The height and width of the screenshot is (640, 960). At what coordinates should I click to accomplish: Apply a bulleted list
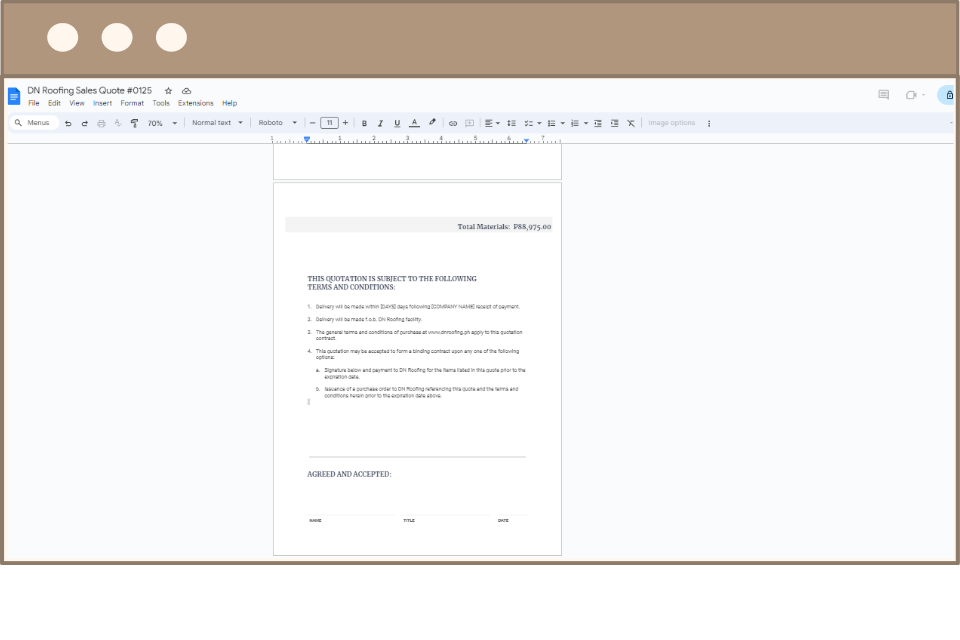coord(552,123)
